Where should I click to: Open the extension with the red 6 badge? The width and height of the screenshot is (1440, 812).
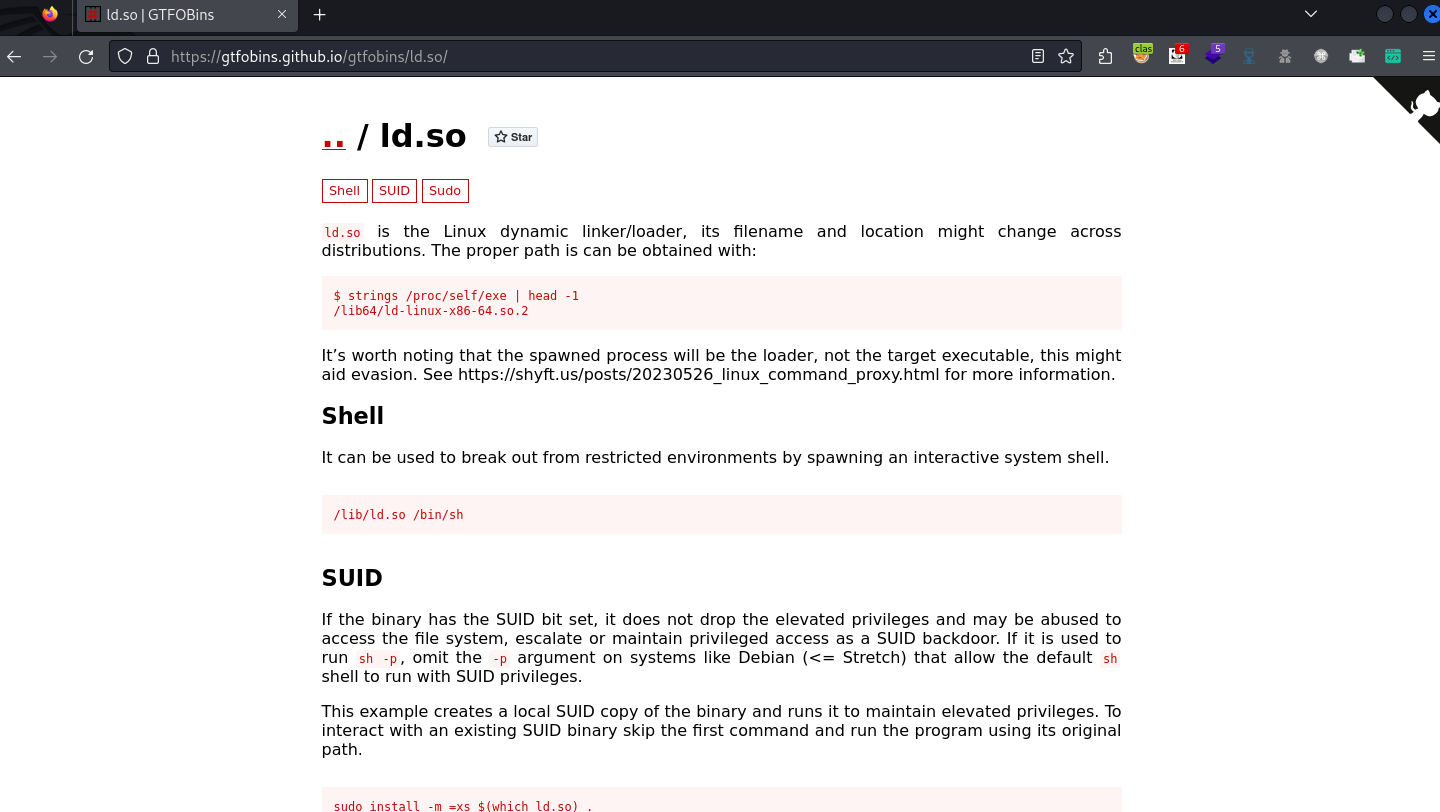pyautogui.click(x=1178, y=55)
